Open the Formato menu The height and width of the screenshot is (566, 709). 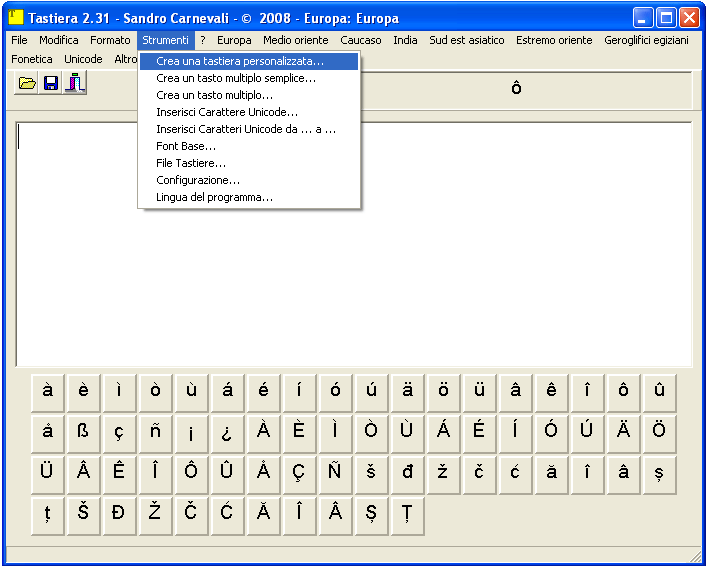click(x=110, y=40)
